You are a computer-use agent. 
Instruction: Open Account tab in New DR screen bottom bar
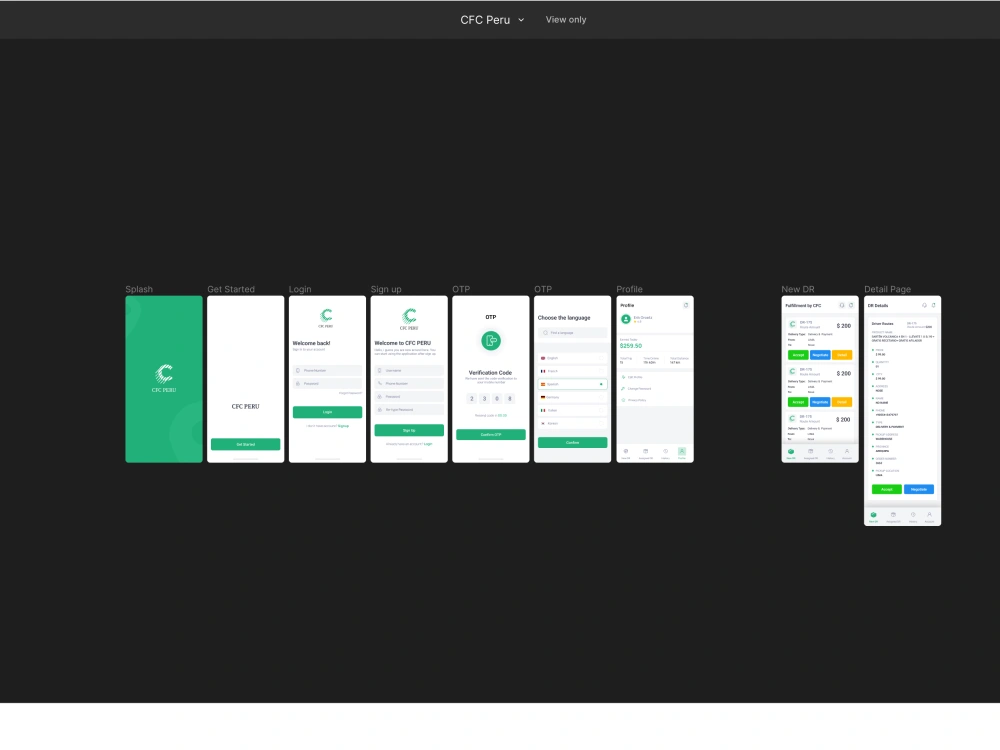coord(847,453)
